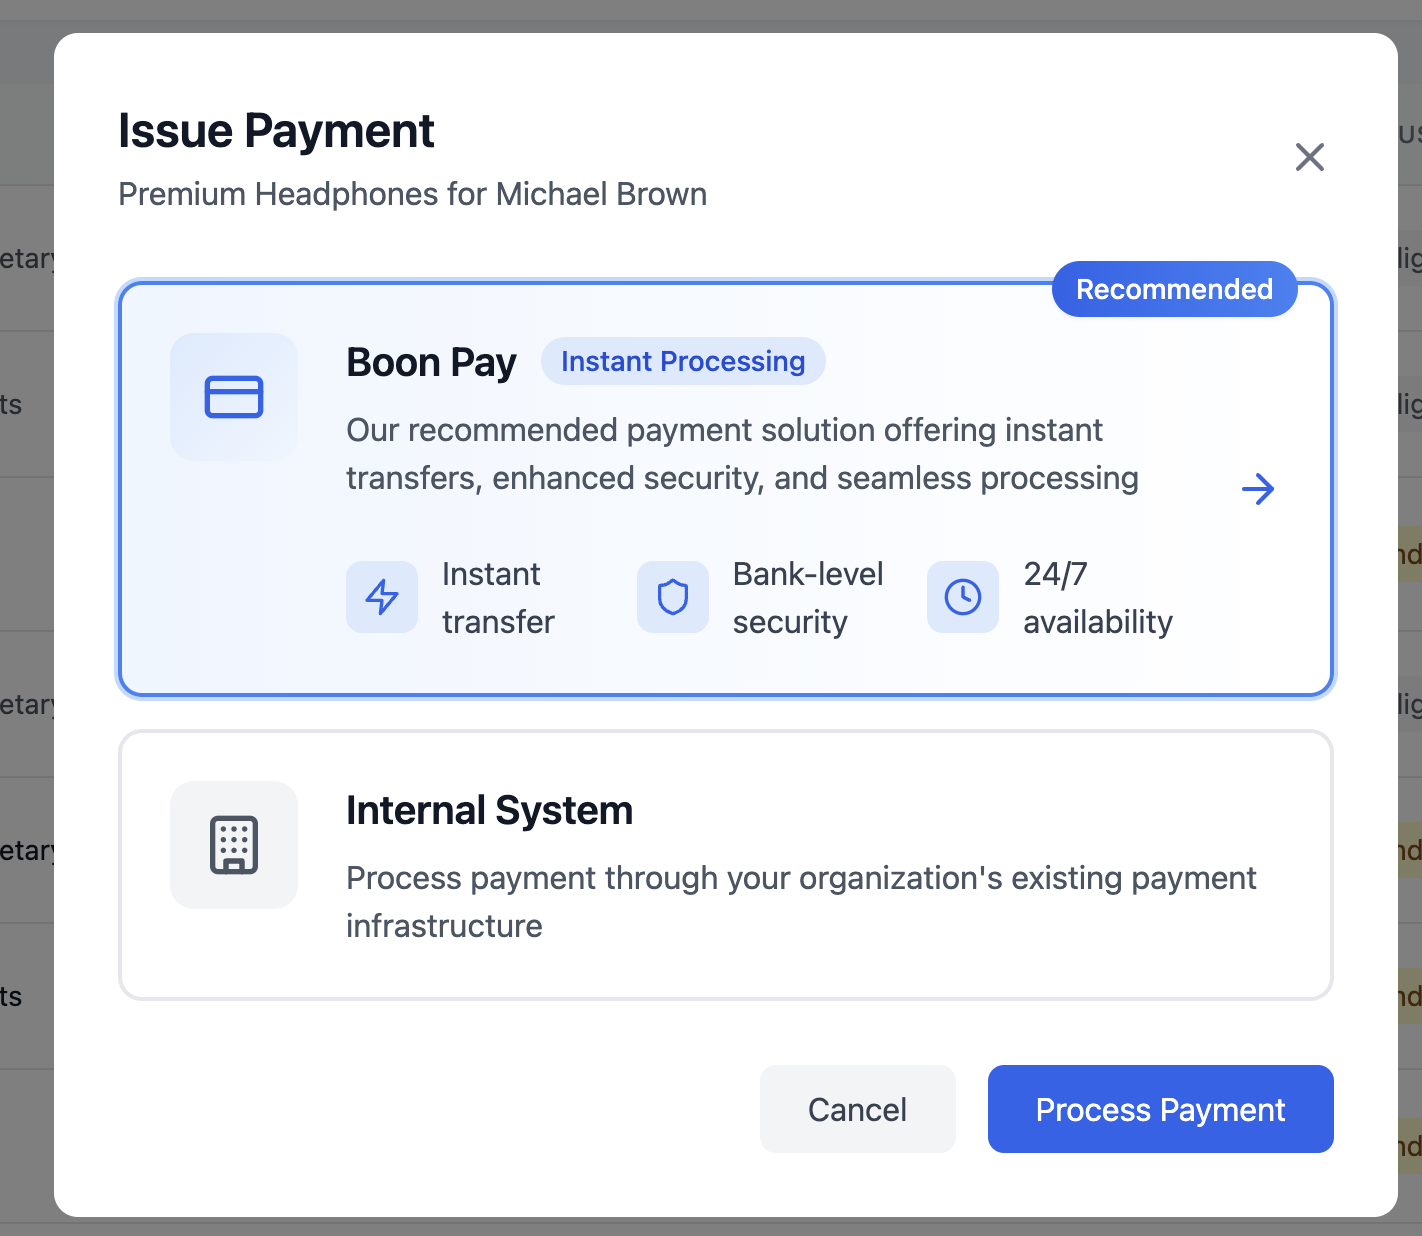Click the shield Bank-level security icon
This screenshot has width=1422, height=1236.
click(673, 597)
